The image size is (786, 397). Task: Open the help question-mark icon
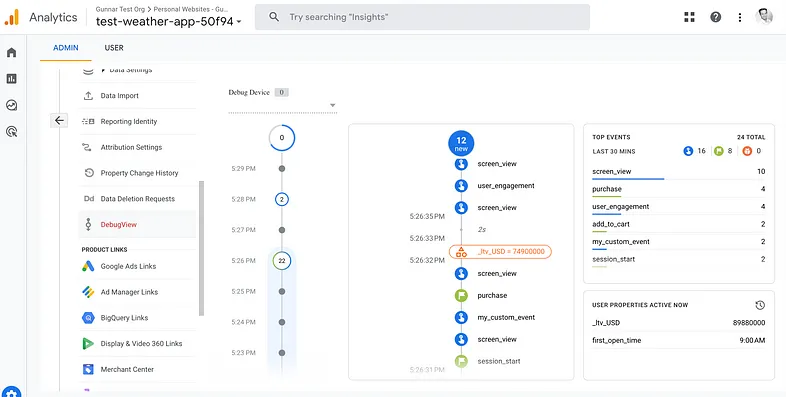tap(715, 17)
